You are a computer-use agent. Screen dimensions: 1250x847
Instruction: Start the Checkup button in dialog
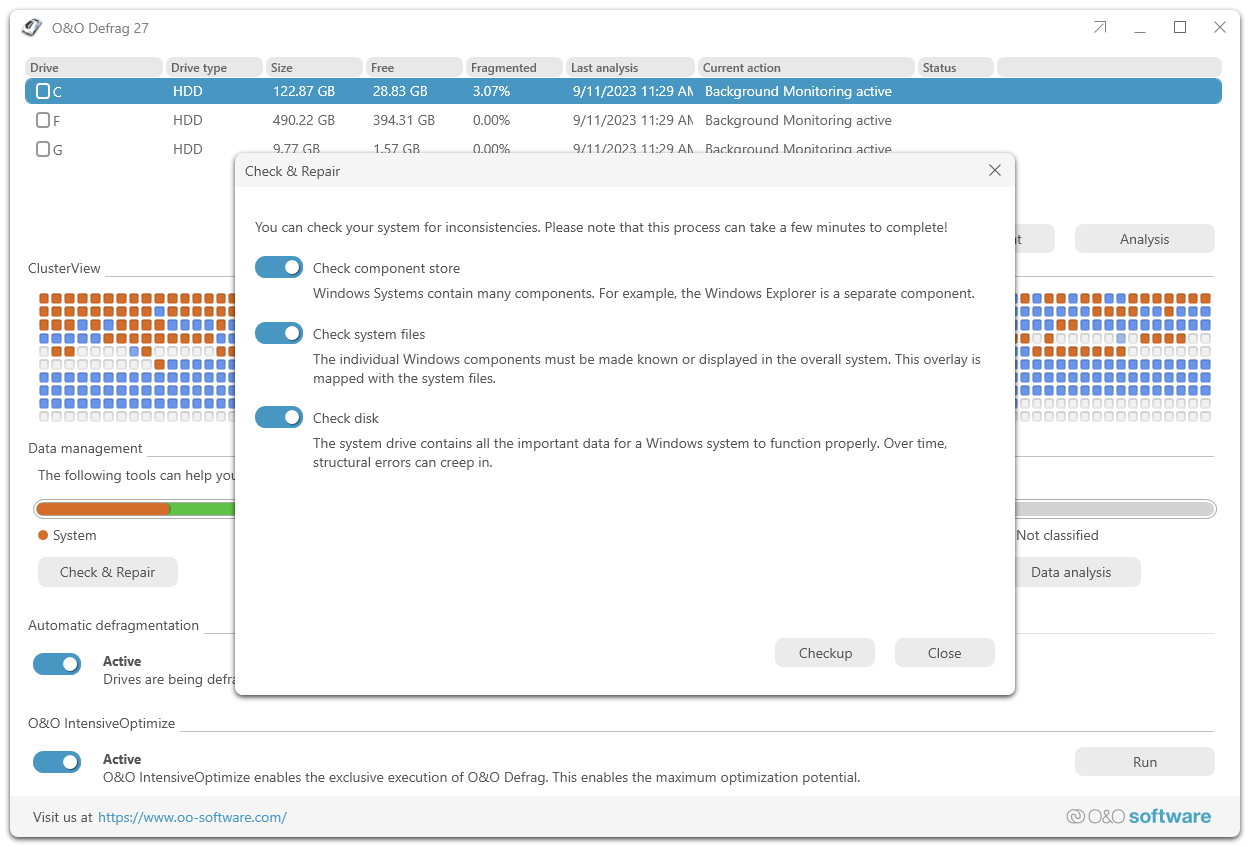point(825,653)
